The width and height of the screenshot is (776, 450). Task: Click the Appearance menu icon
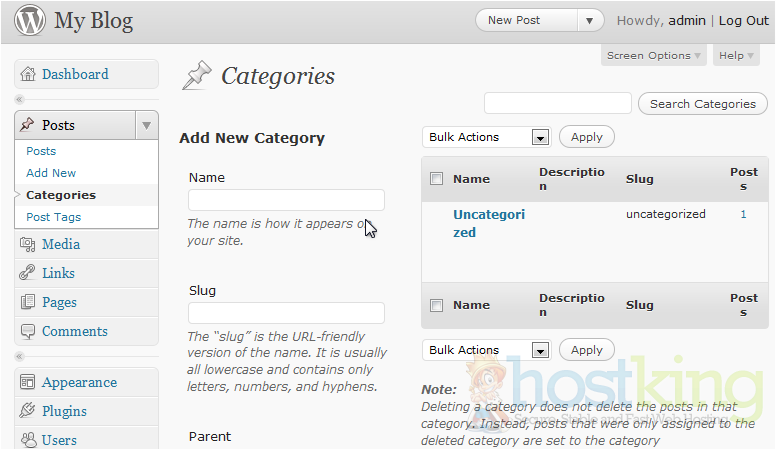click(28, 382)
